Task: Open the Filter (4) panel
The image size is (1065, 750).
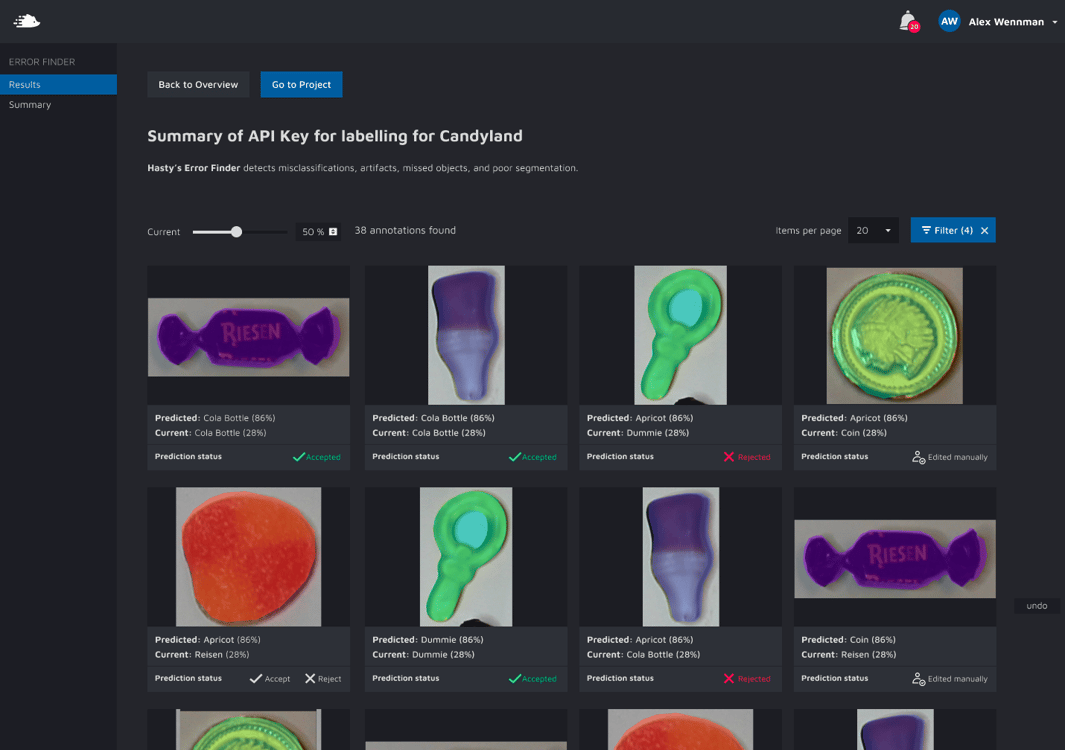Action: pos(946,231)
